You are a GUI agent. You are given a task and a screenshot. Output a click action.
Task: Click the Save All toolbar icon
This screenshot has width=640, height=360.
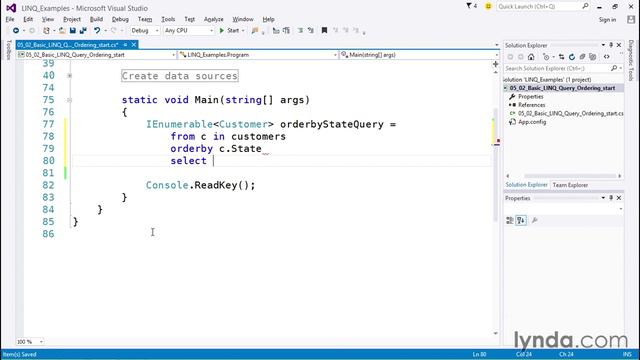point(83,31)
